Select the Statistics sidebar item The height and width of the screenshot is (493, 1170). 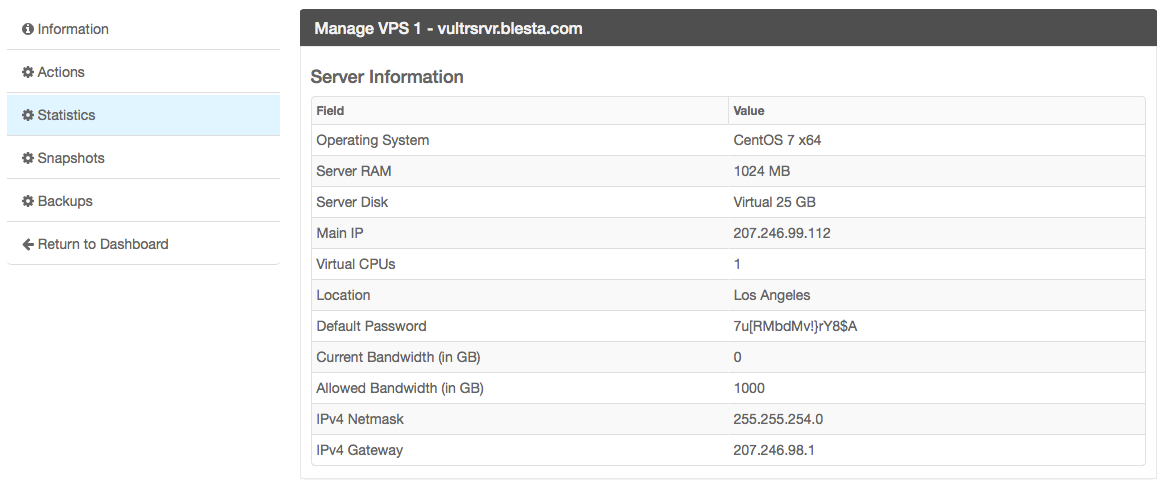tap(66, 116)
